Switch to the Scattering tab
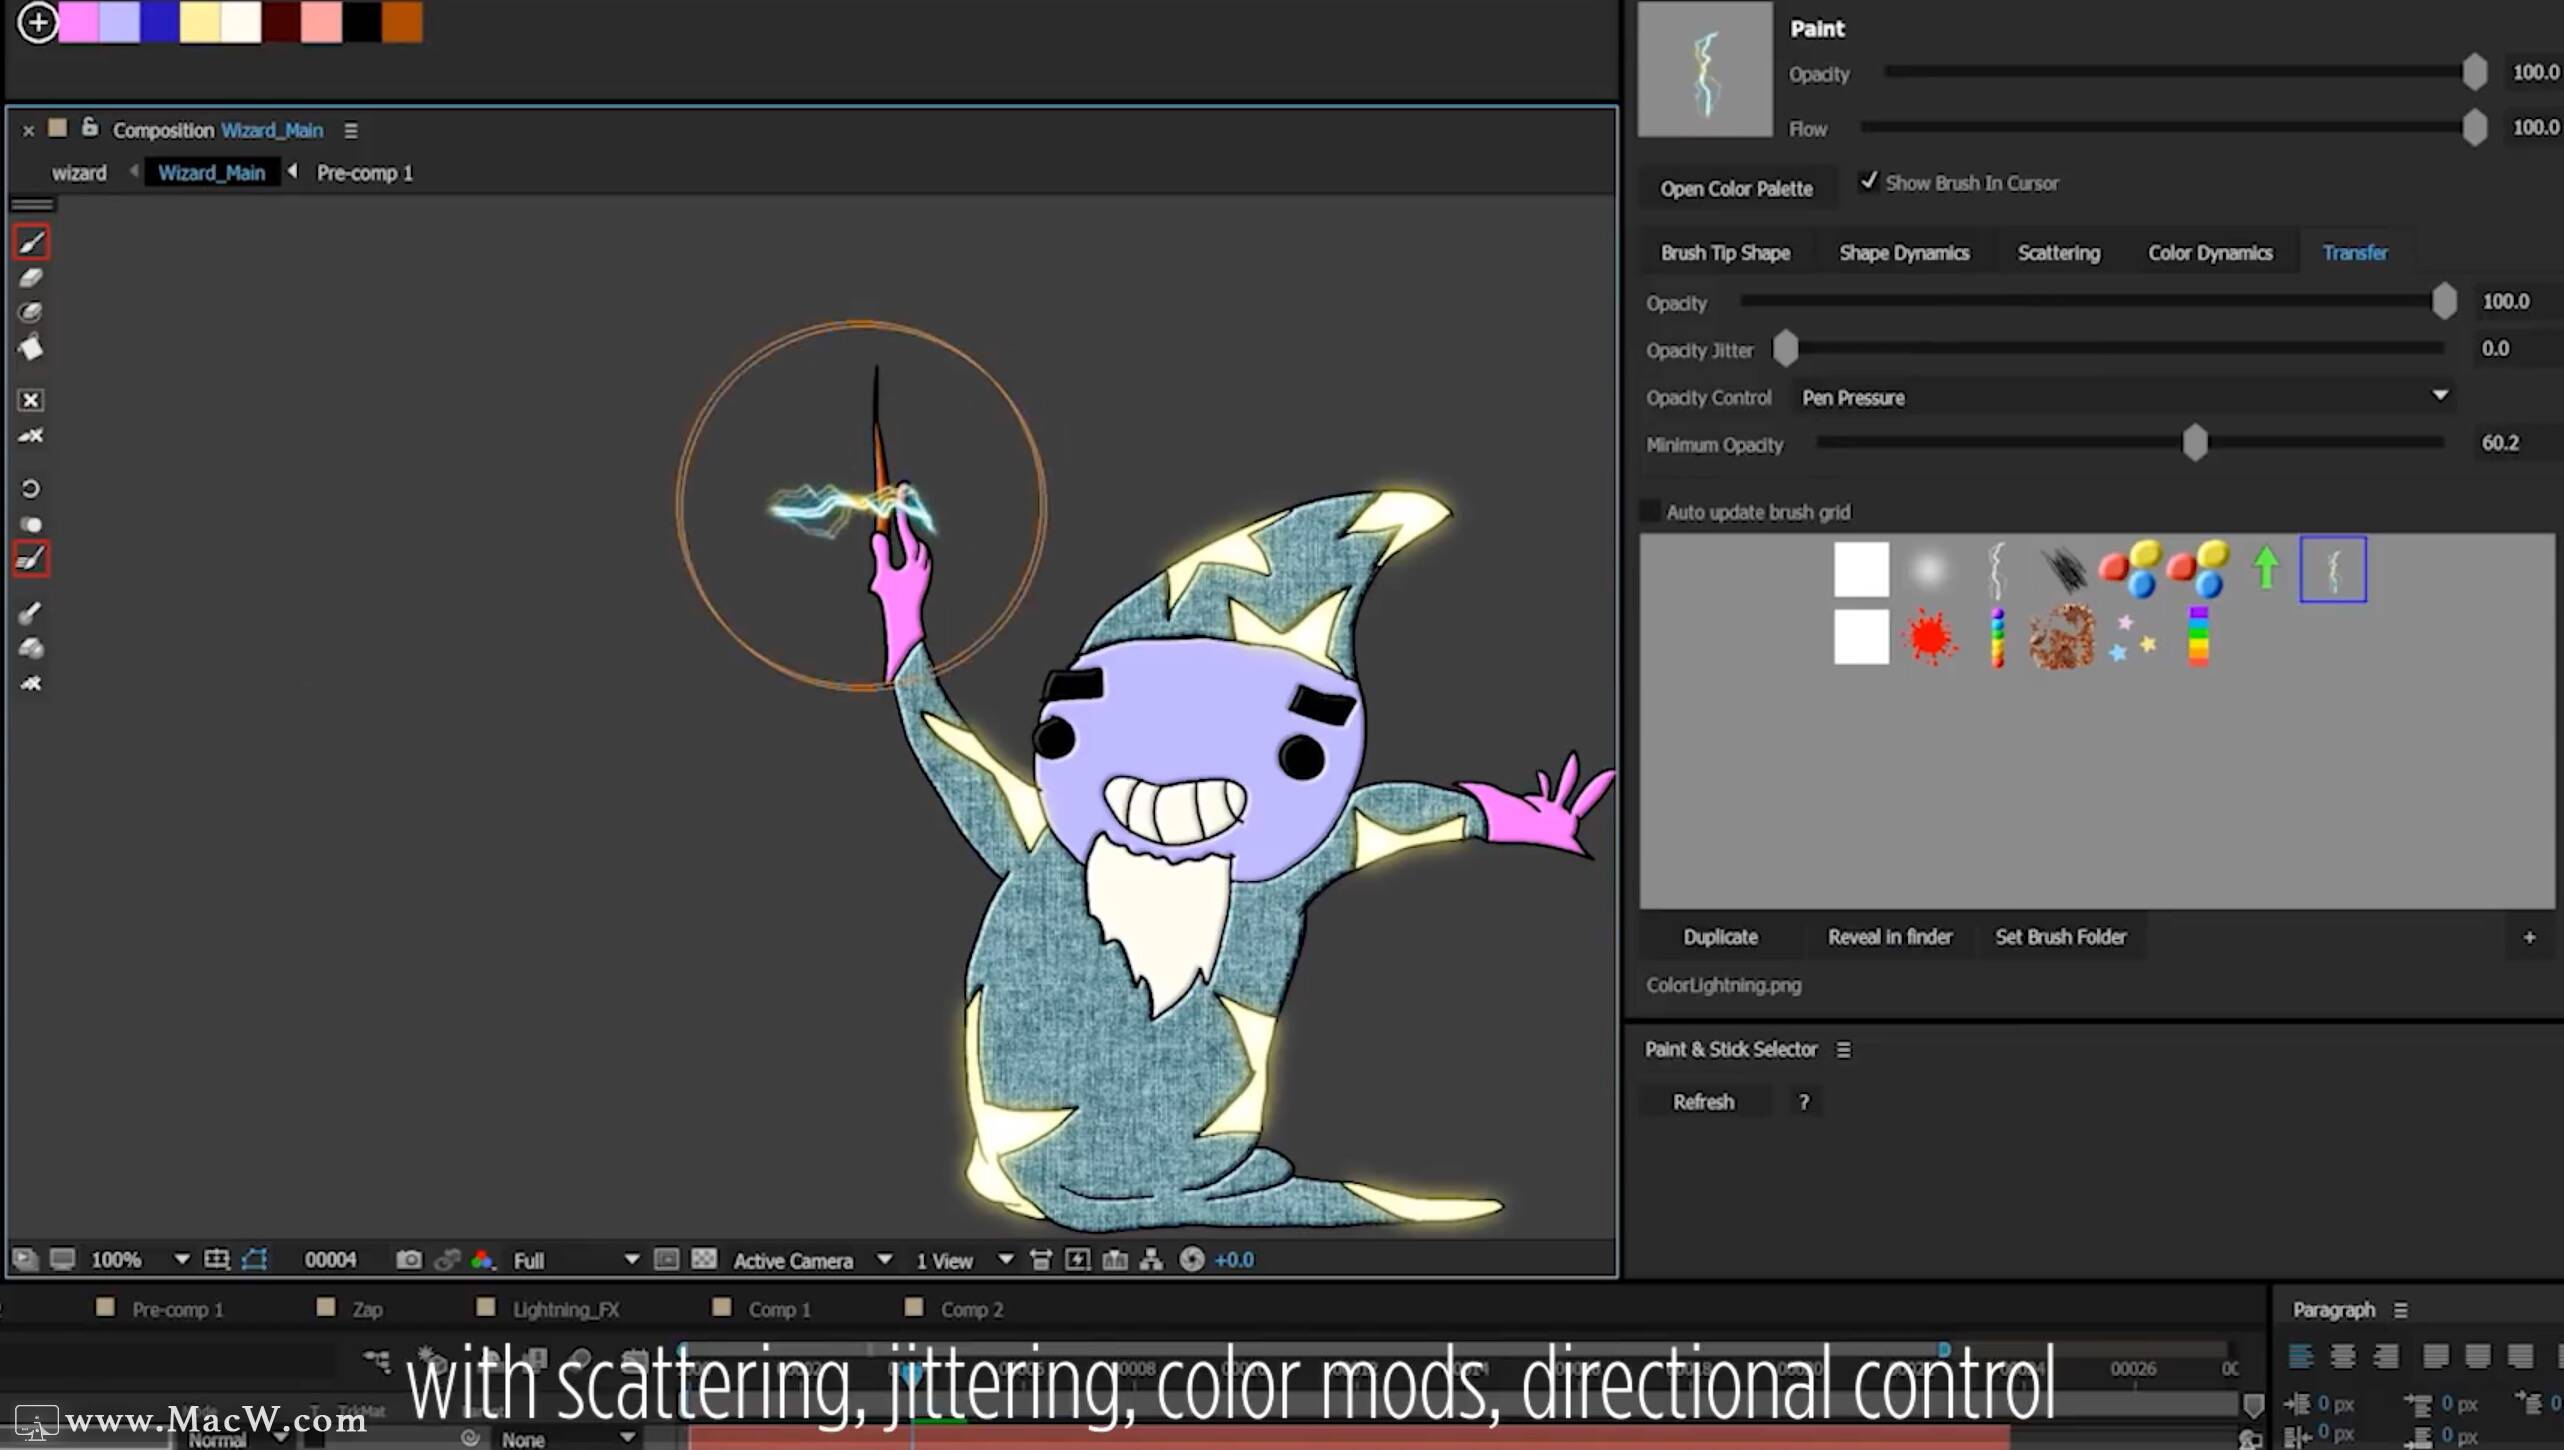The image size is (2564, 1450). point(2058,252)
